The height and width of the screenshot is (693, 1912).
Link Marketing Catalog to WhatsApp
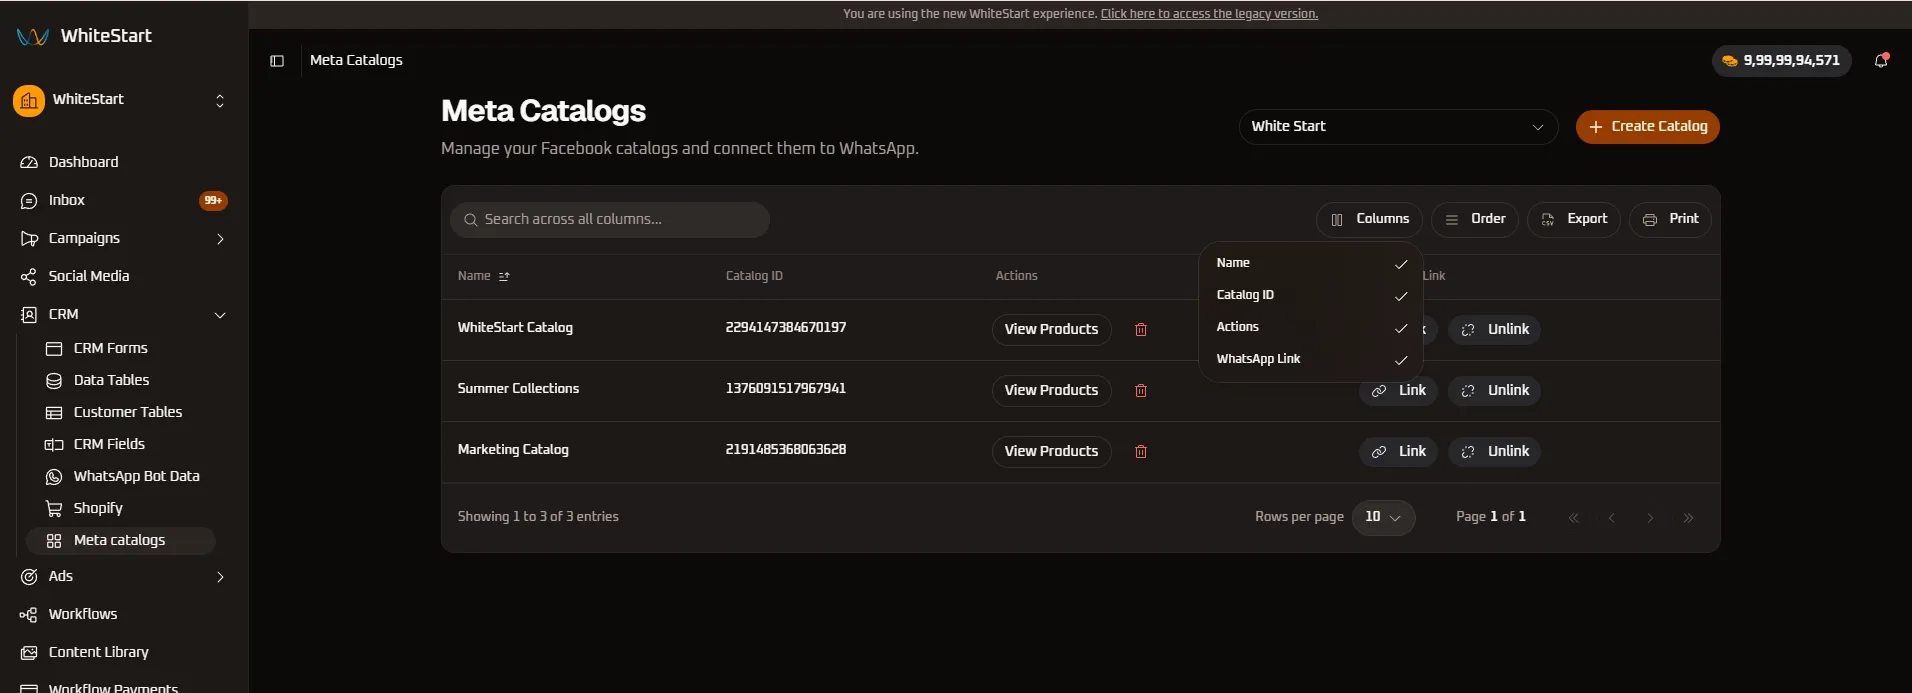pos(1398,452)
